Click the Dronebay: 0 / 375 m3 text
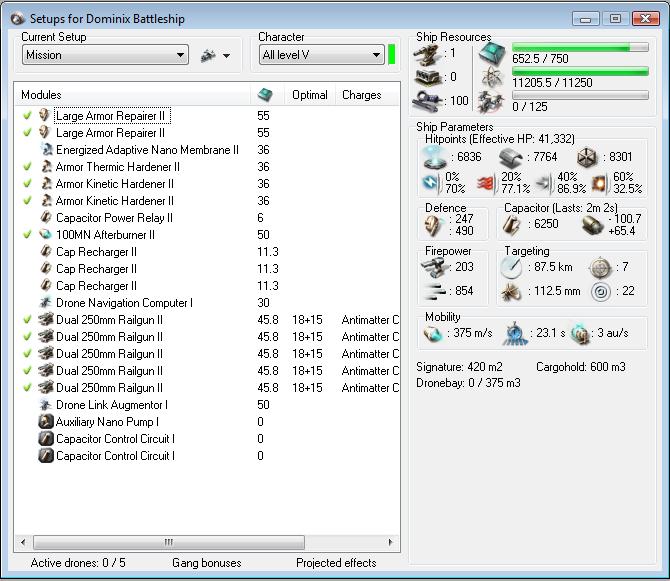This screenshot has width=670, height=581. click(x=468, y=383)
